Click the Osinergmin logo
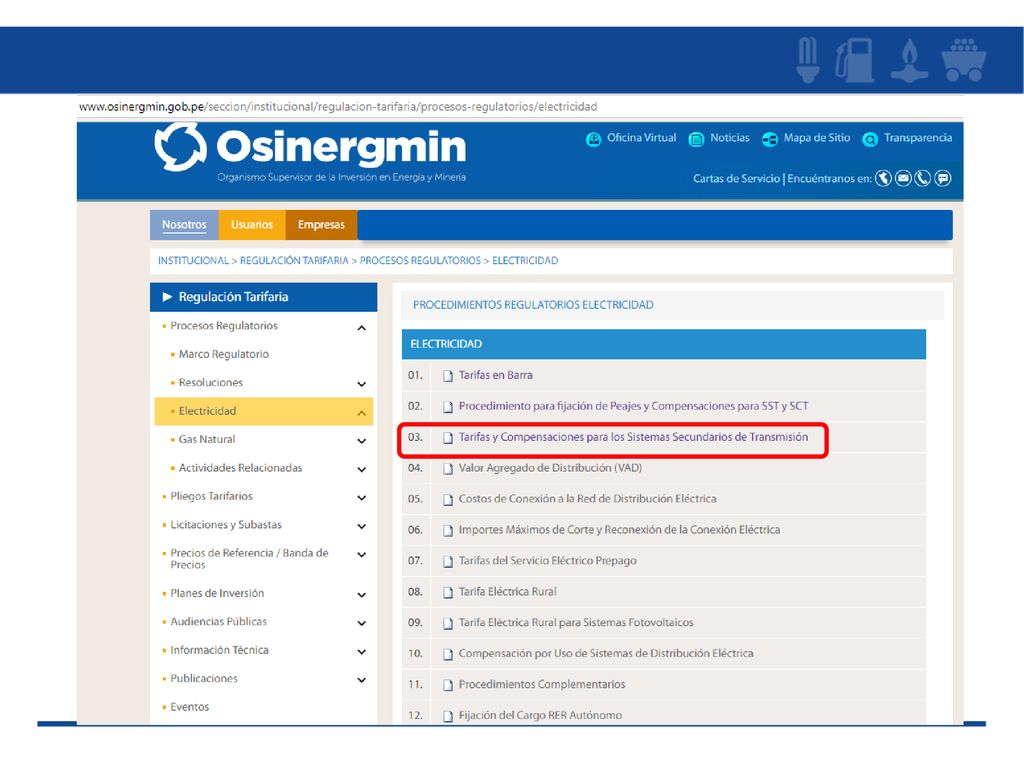 (x=310, y=150)
